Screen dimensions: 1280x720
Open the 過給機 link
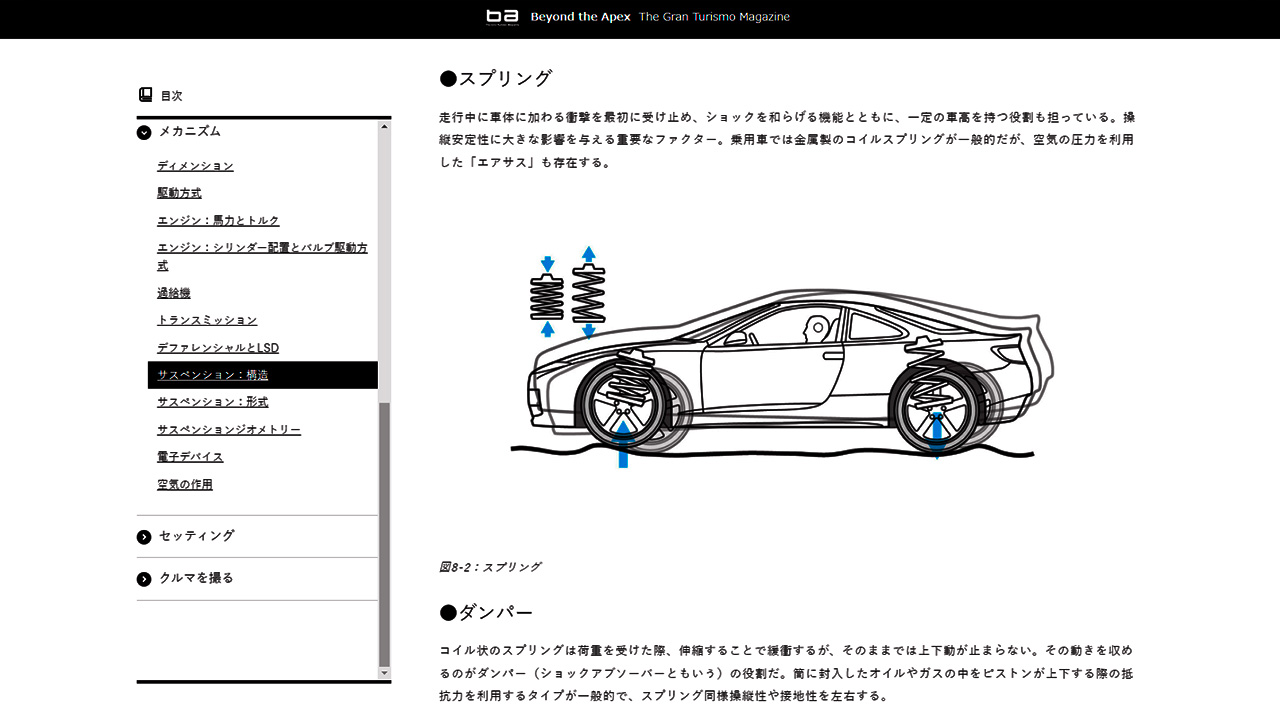coord(173,293)
